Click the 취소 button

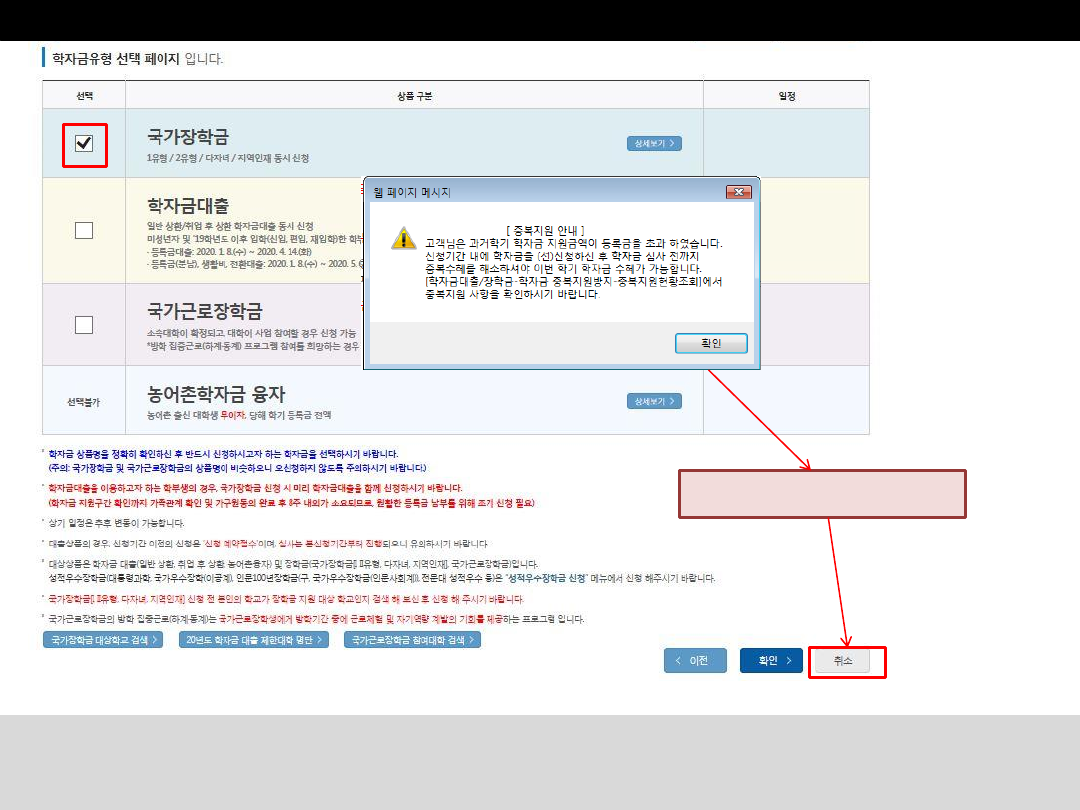coord(846,662)
